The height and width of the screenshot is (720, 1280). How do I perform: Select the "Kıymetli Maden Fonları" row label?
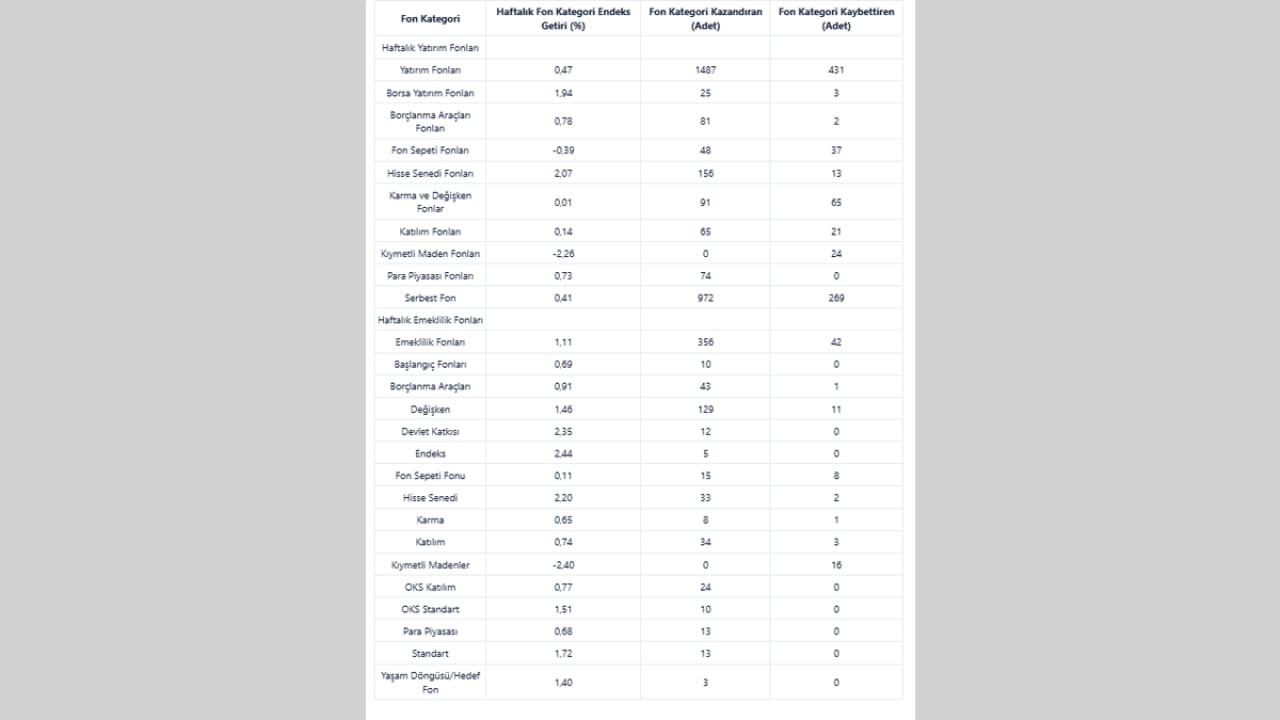430,254
